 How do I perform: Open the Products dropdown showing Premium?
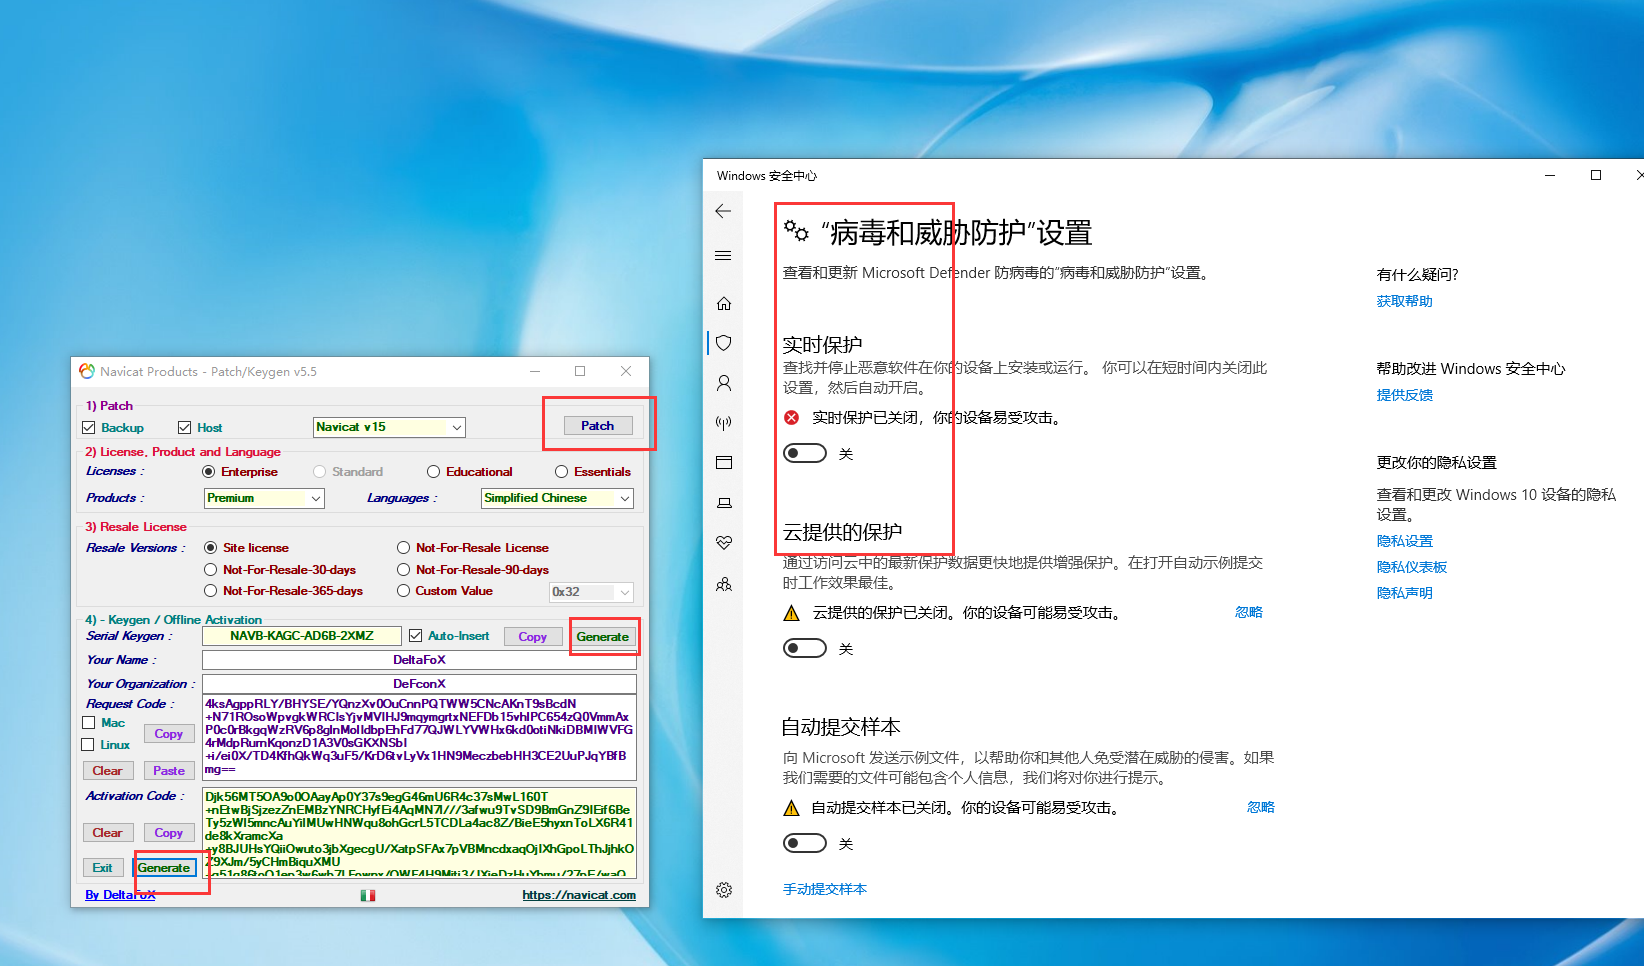click(x=264, y=498)
